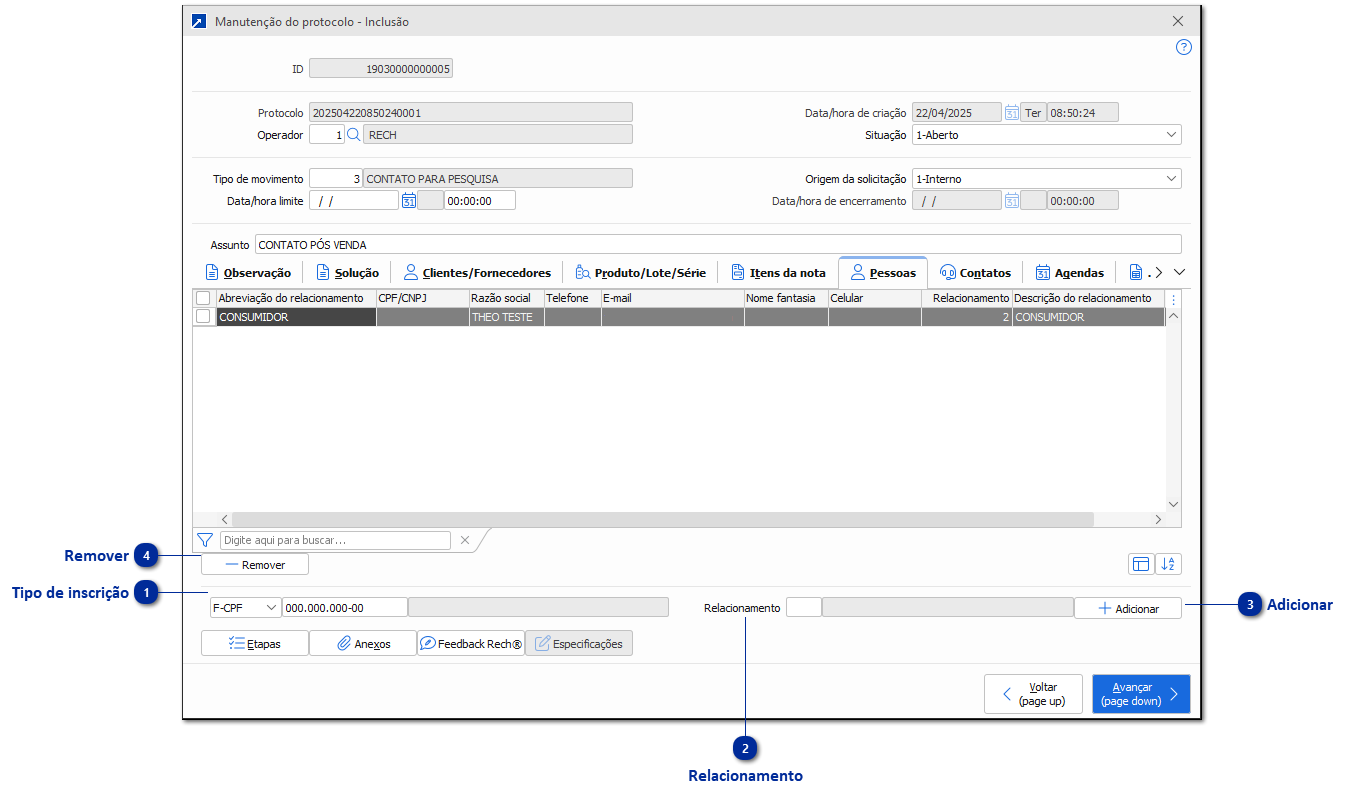
Task: Open the calendar beside Data/hora de criação
Action: (x=1012, y=113)
